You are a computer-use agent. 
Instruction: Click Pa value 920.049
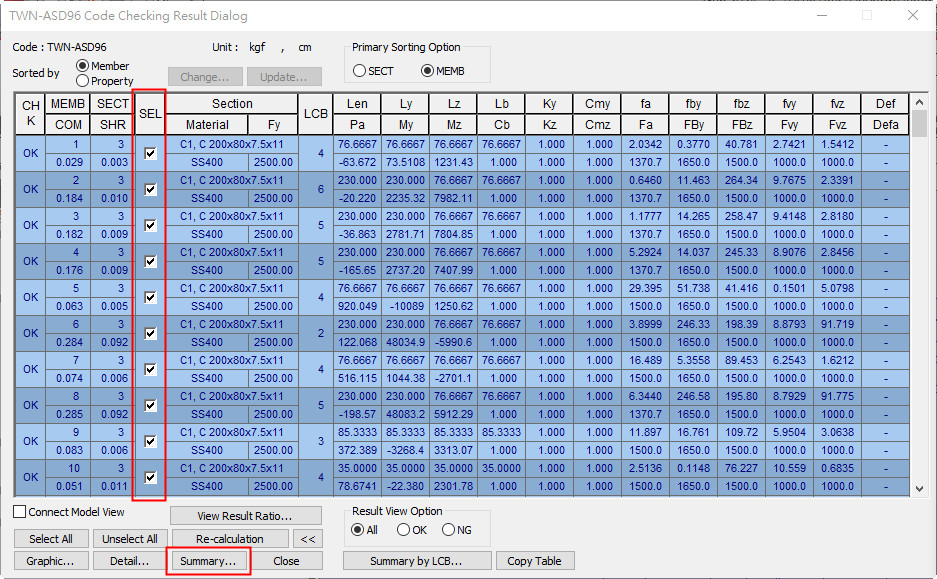[x=357, y=306]
